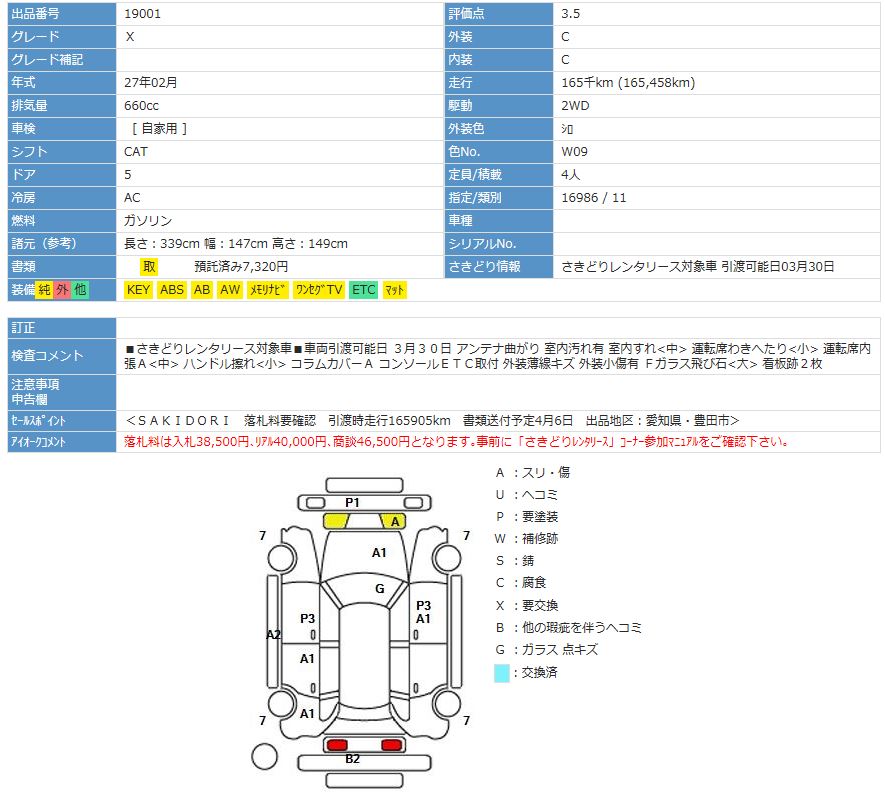This screenshot has height=807, width=885.
Task: Click the cyan 交換済 legend swatch
Action: tap(501, 673)
